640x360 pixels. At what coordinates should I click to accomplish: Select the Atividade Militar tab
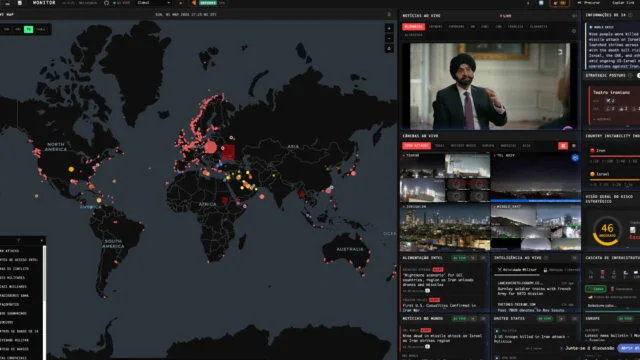[x=517, y=270]
